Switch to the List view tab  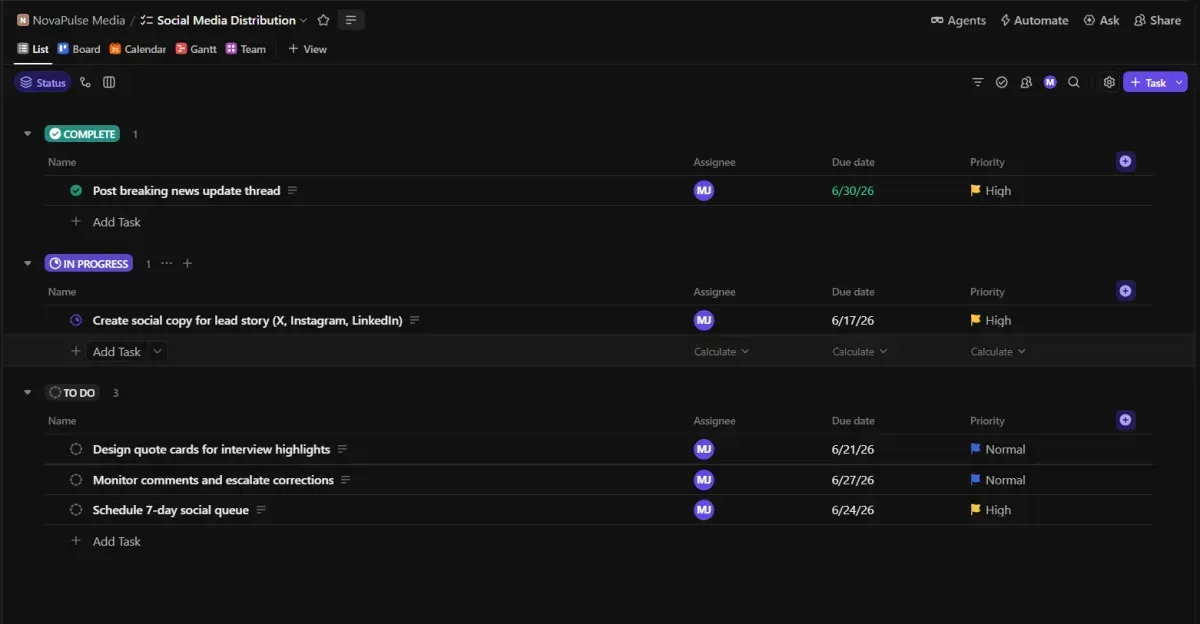pyautogui.click(x=33, y=49)
